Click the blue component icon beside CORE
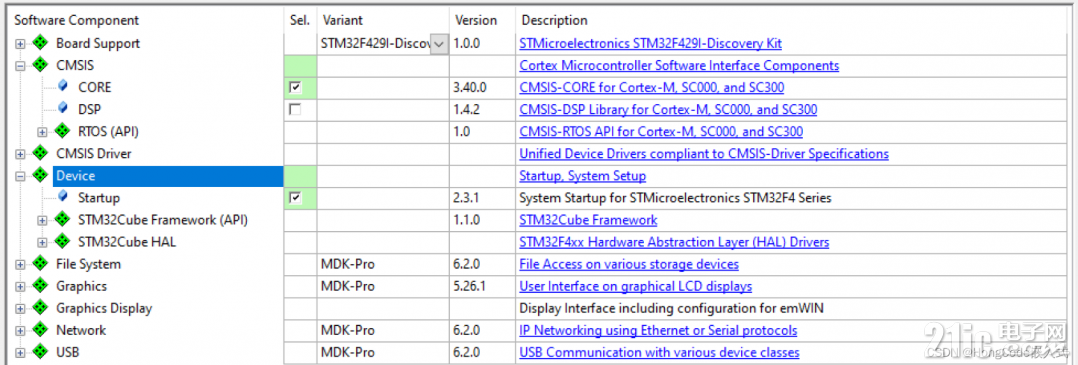 pyautogui.click(x=63, y=87)
